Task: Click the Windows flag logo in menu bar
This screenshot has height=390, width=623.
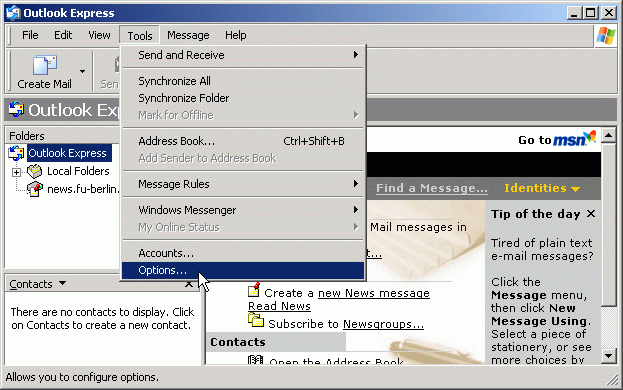Action: click(x=606, y=35)
